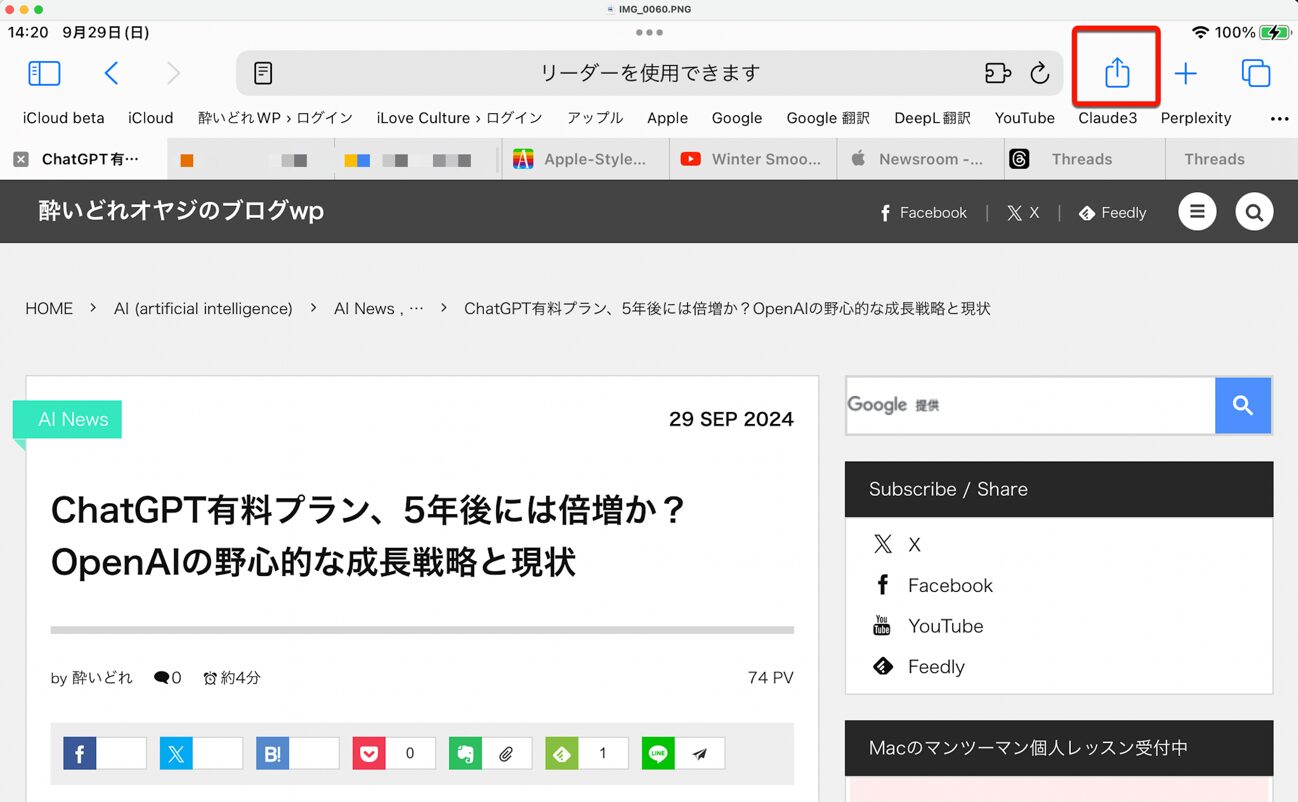Open Facebook link in site header
This screenshot has width=1298, height=802.
pos(923,213)
